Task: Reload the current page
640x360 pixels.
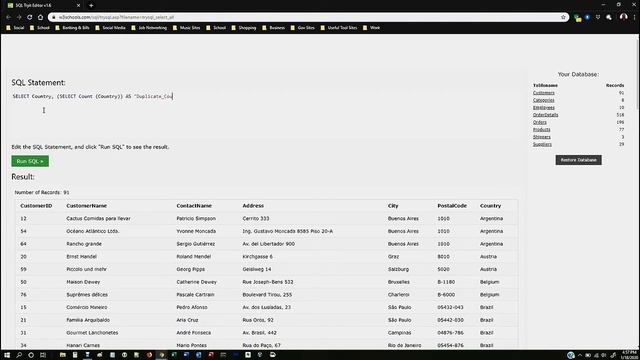Action: pyautogui.click(x=29, y=17)
